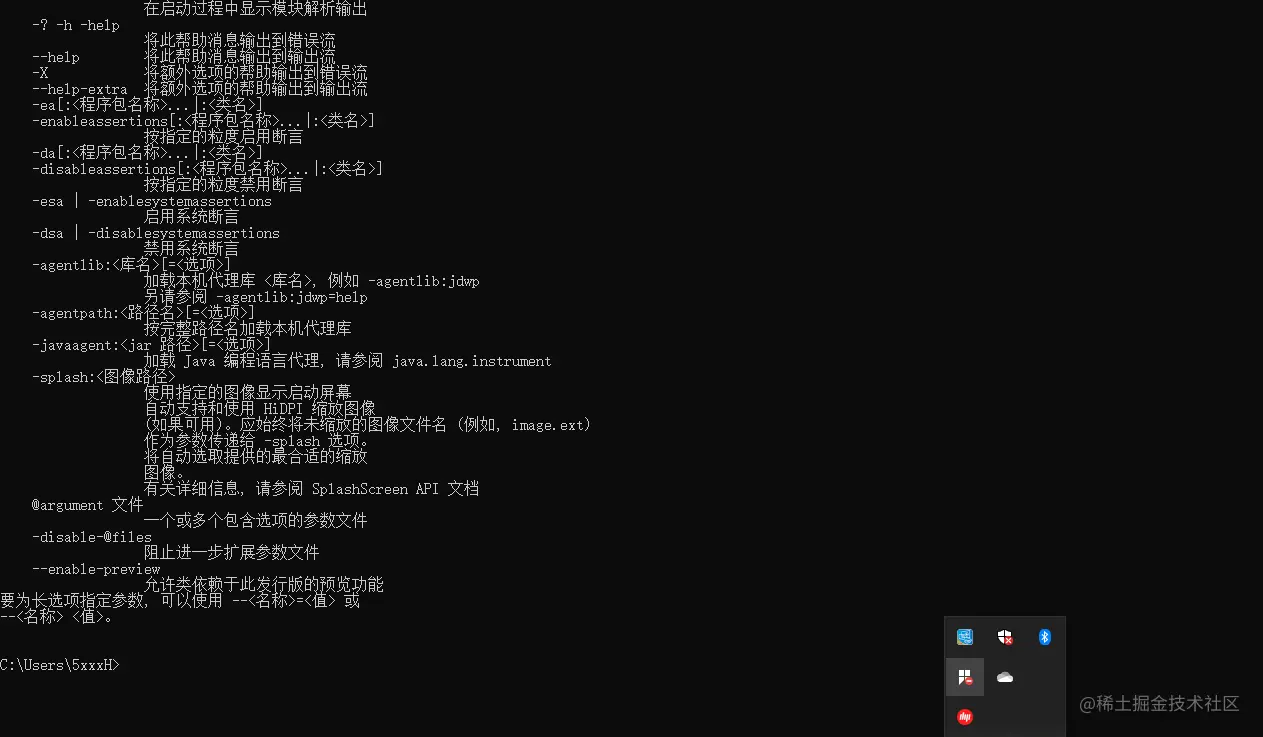The image size is (1263, 737).
Task: Click the text "按完整路径名加载本机代理库"
Action: (x=247, y=329)
